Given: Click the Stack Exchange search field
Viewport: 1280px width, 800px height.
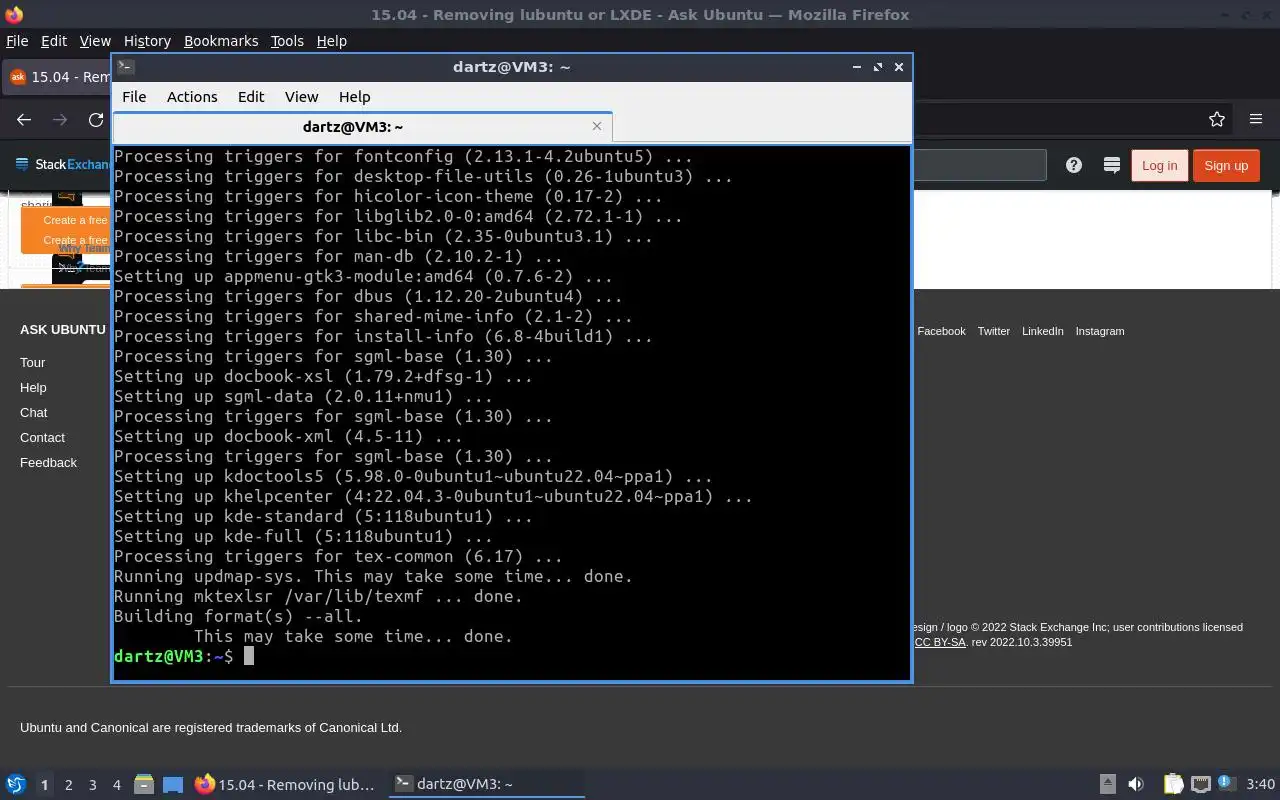Looking at the screenshot, I should pos(979,165).
